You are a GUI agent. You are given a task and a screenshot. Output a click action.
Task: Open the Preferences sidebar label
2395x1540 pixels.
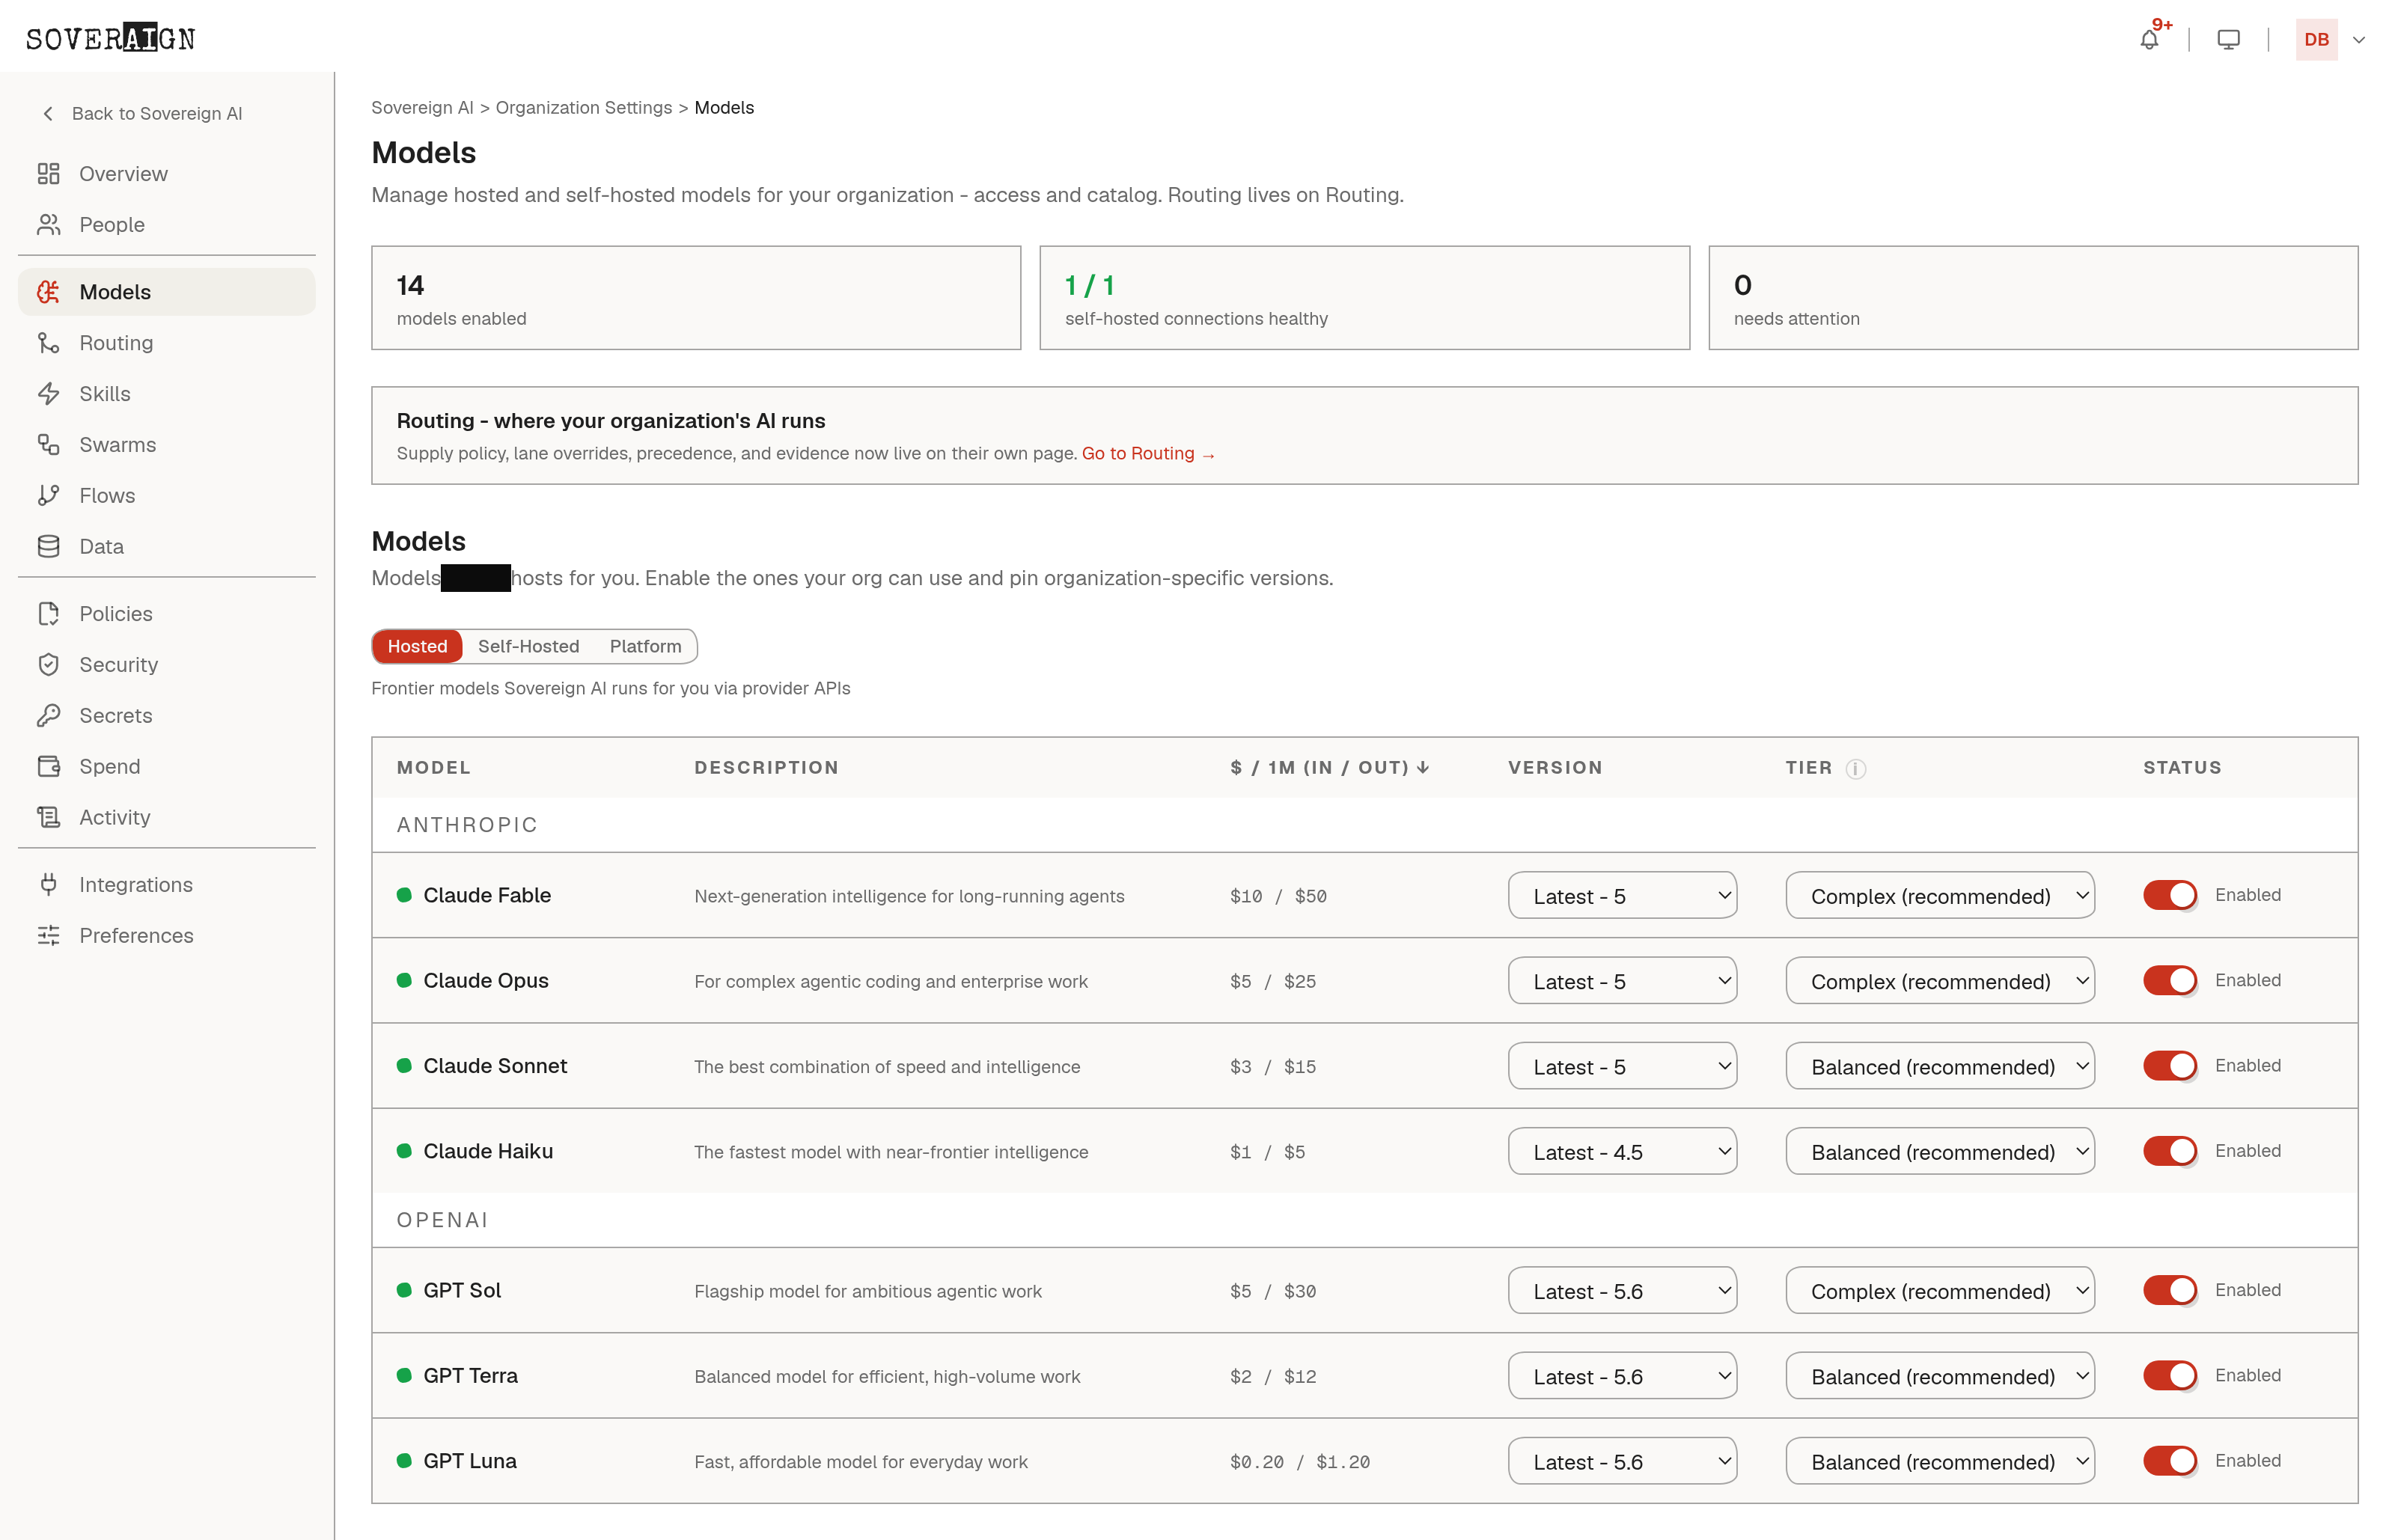136,936
